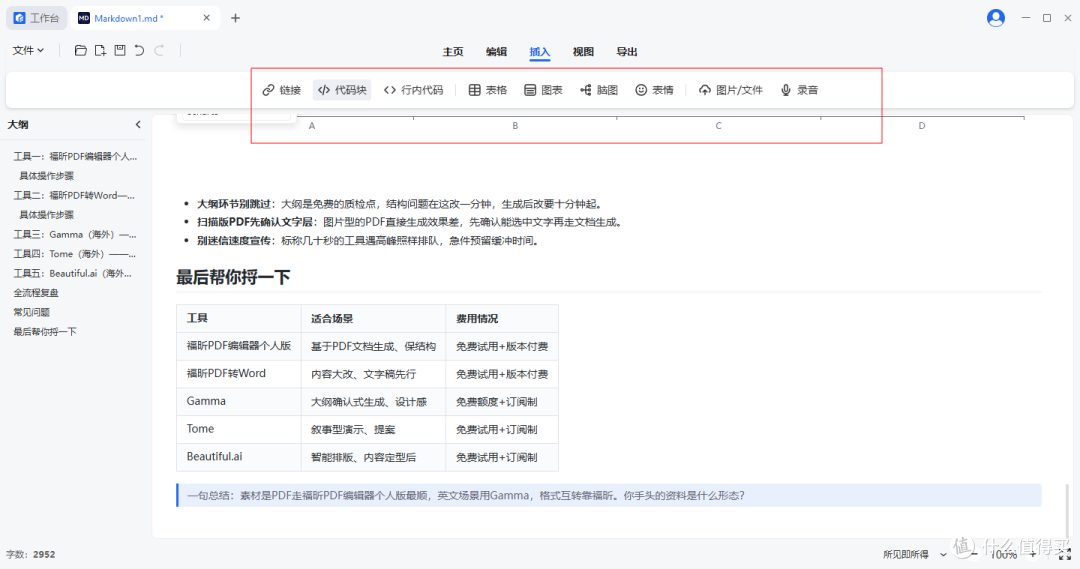Viewport: 1080px width, 569px height.
Task: Insert a chart using 图表
Action: 543,90
